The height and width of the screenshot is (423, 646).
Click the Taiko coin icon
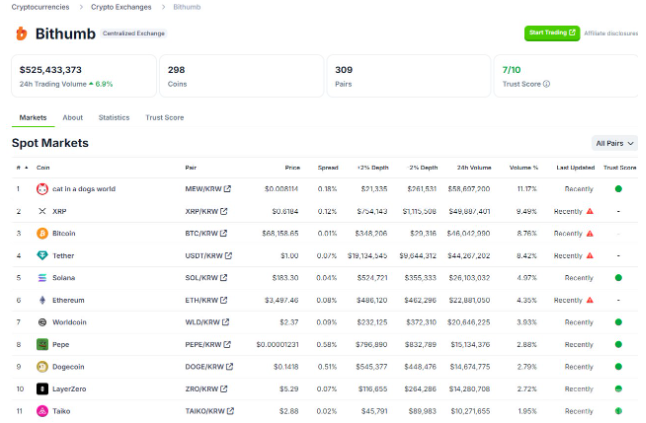pyautogui.click(x=42, y=411)
